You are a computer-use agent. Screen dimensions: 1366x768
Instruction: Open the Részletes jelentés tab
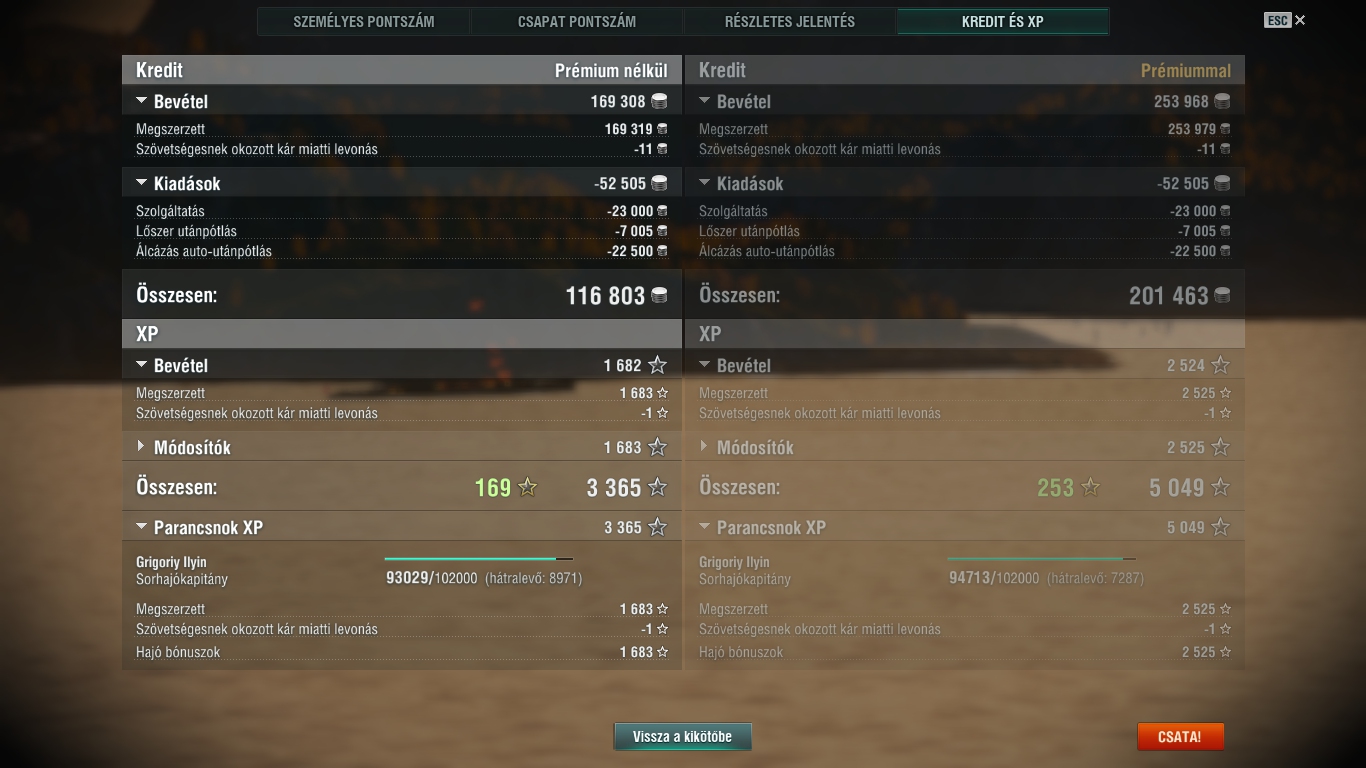[790, 21]
